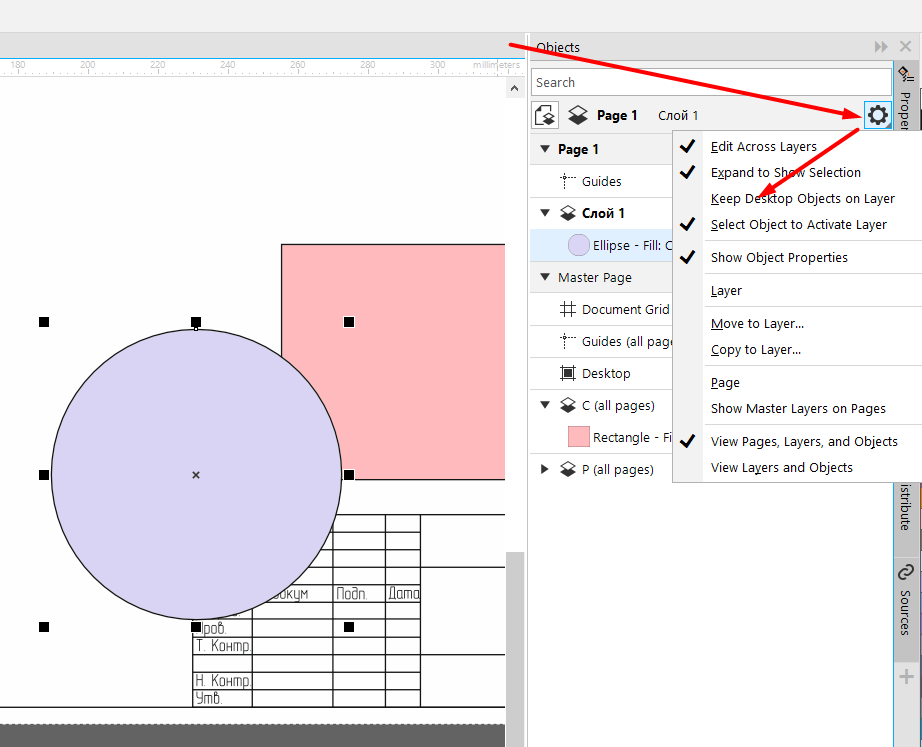The width and height of the screenshot is (922, 747).
Task: Uncheck Show Object Properties
Action: pyautogui.click(x=778, y=257)
